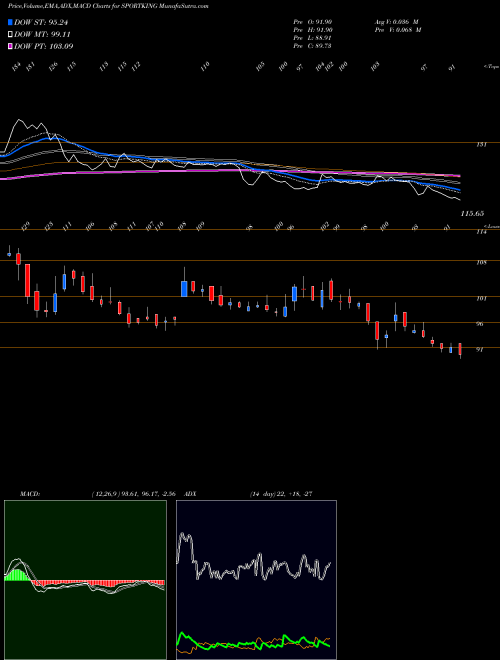Viewport: 500px width, 660px height.
Task: Click the 96 price axis label
Action: coord(480,324)
